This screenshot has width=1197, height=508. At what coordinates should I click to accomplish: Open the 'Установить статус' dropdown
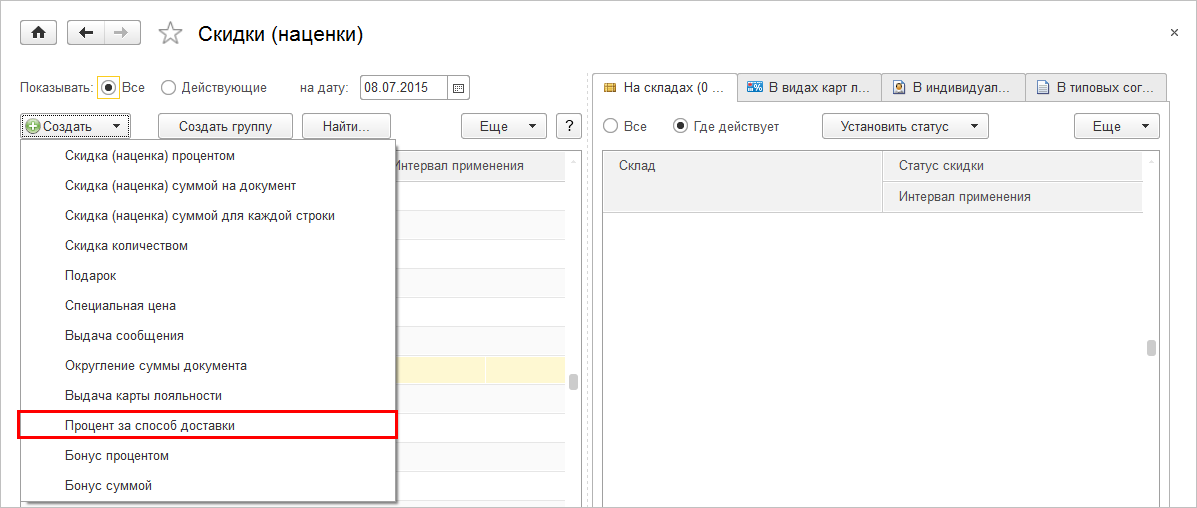click(x=905, y=127)
